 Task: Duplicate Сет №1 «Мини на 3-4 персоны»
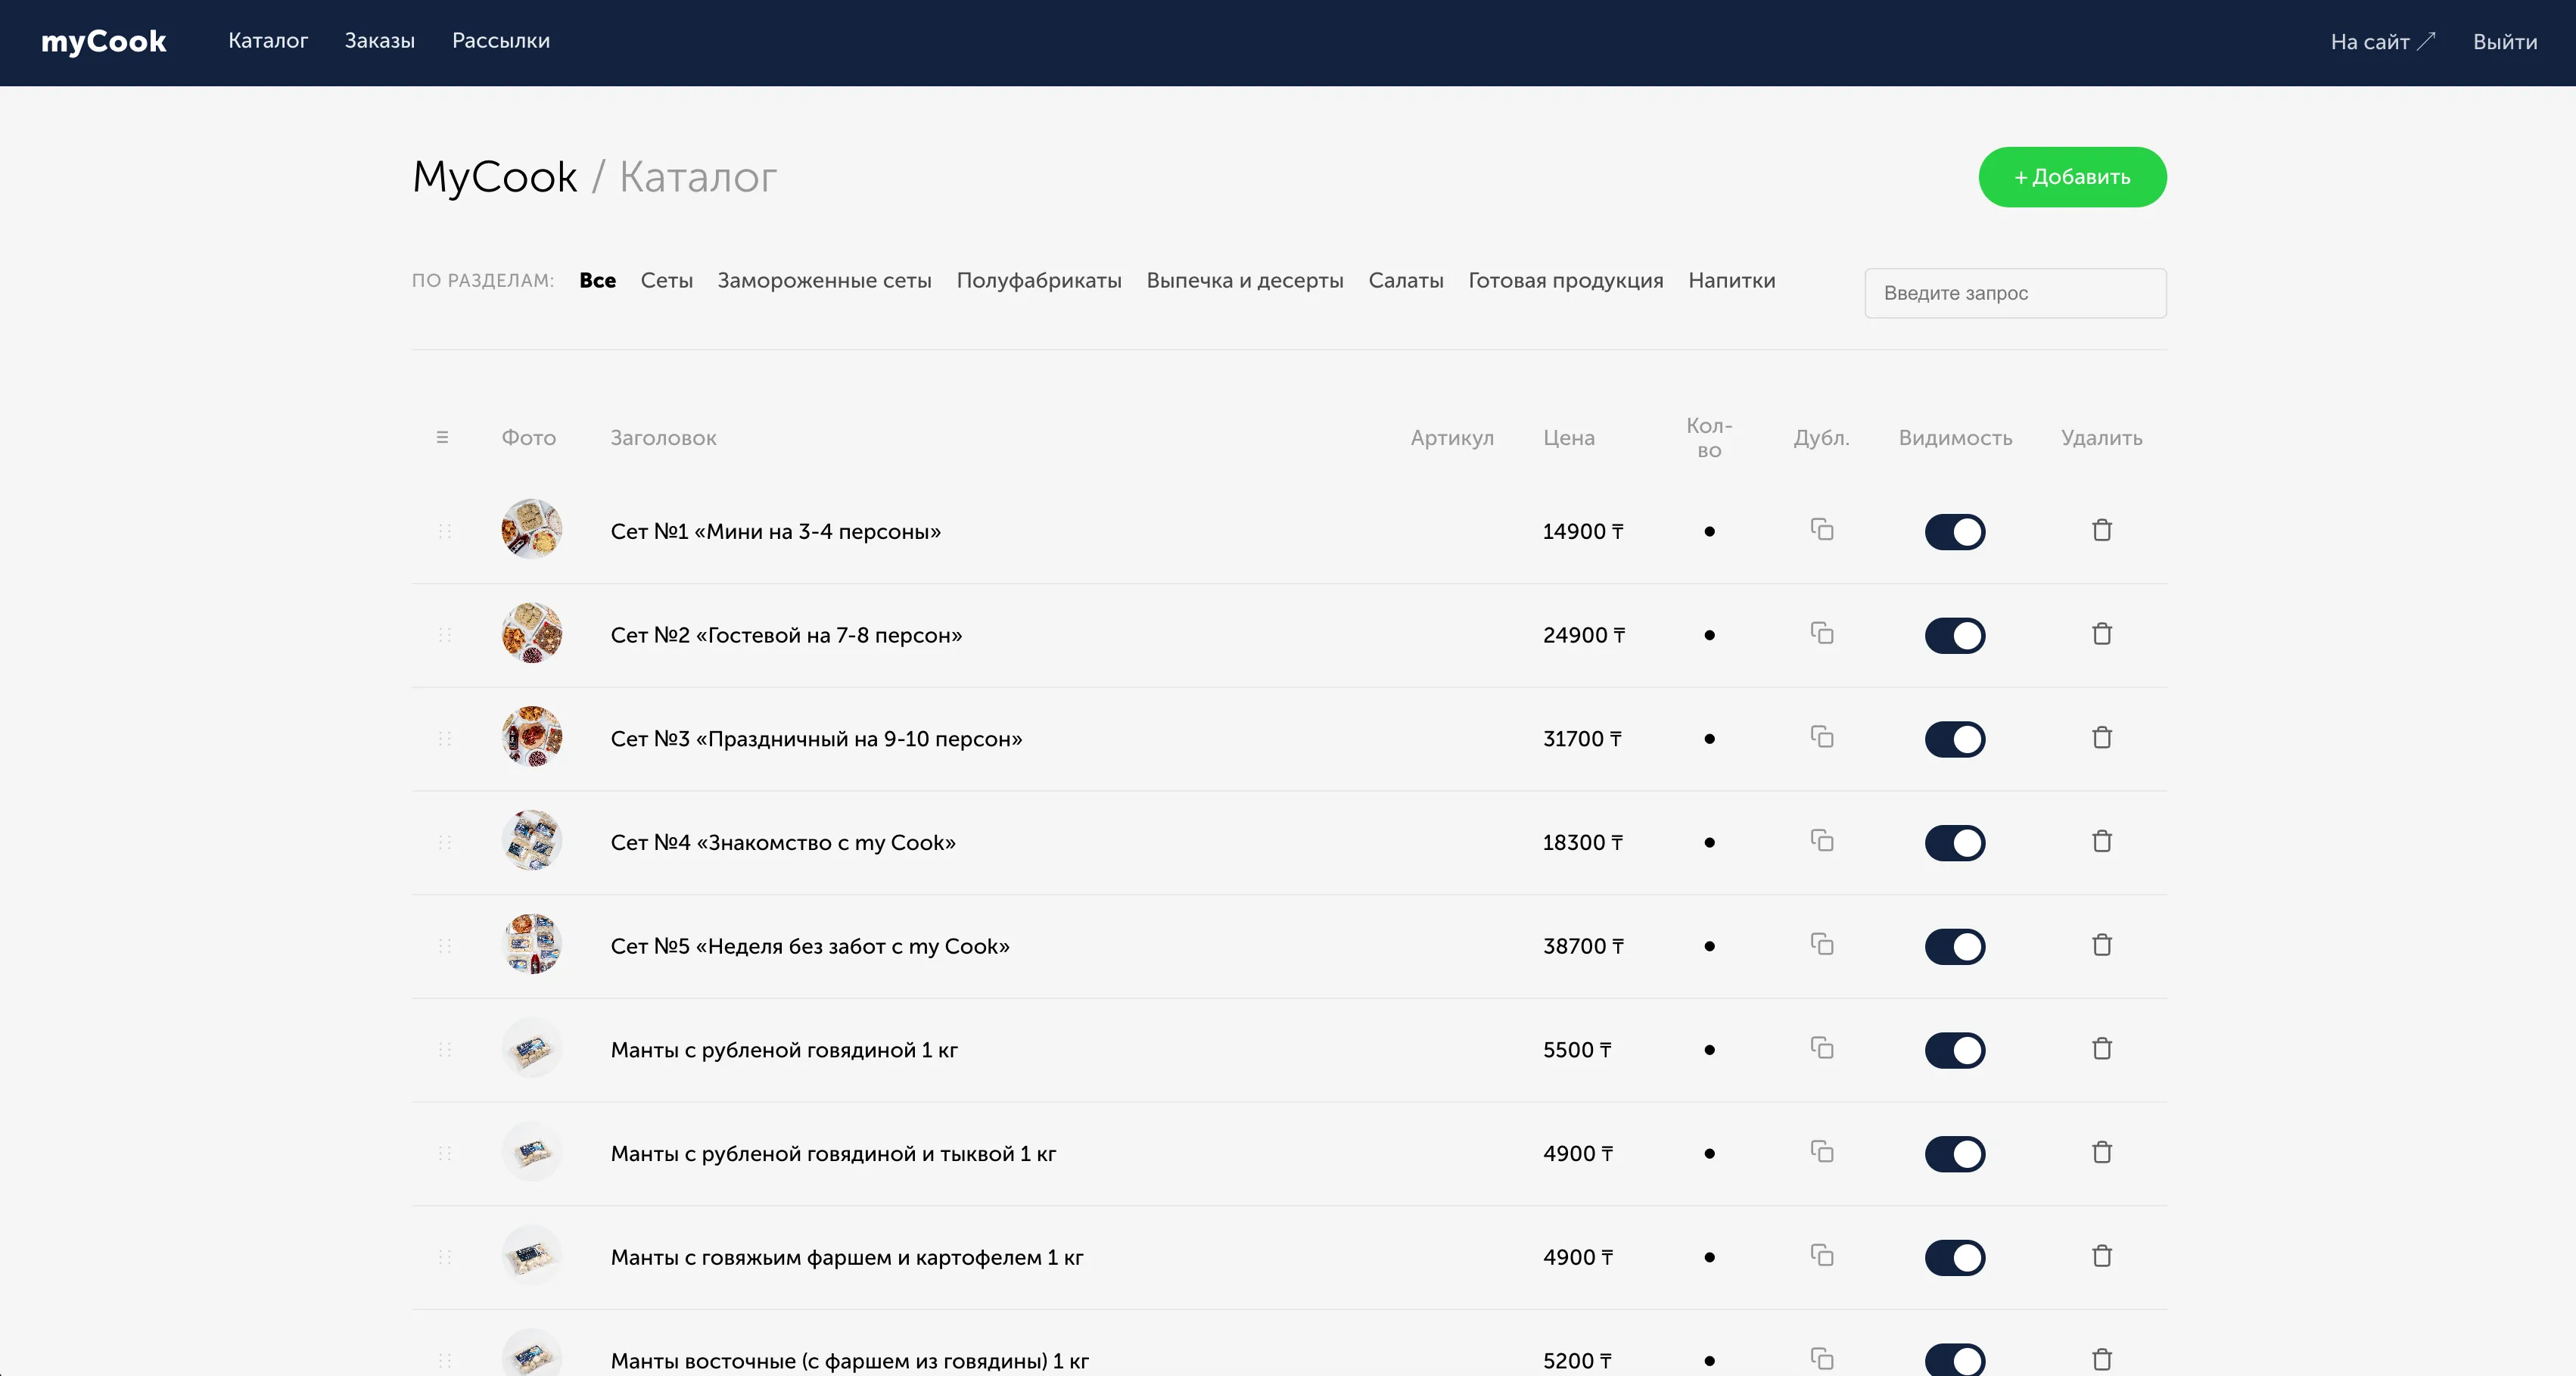click(1821, 530)
